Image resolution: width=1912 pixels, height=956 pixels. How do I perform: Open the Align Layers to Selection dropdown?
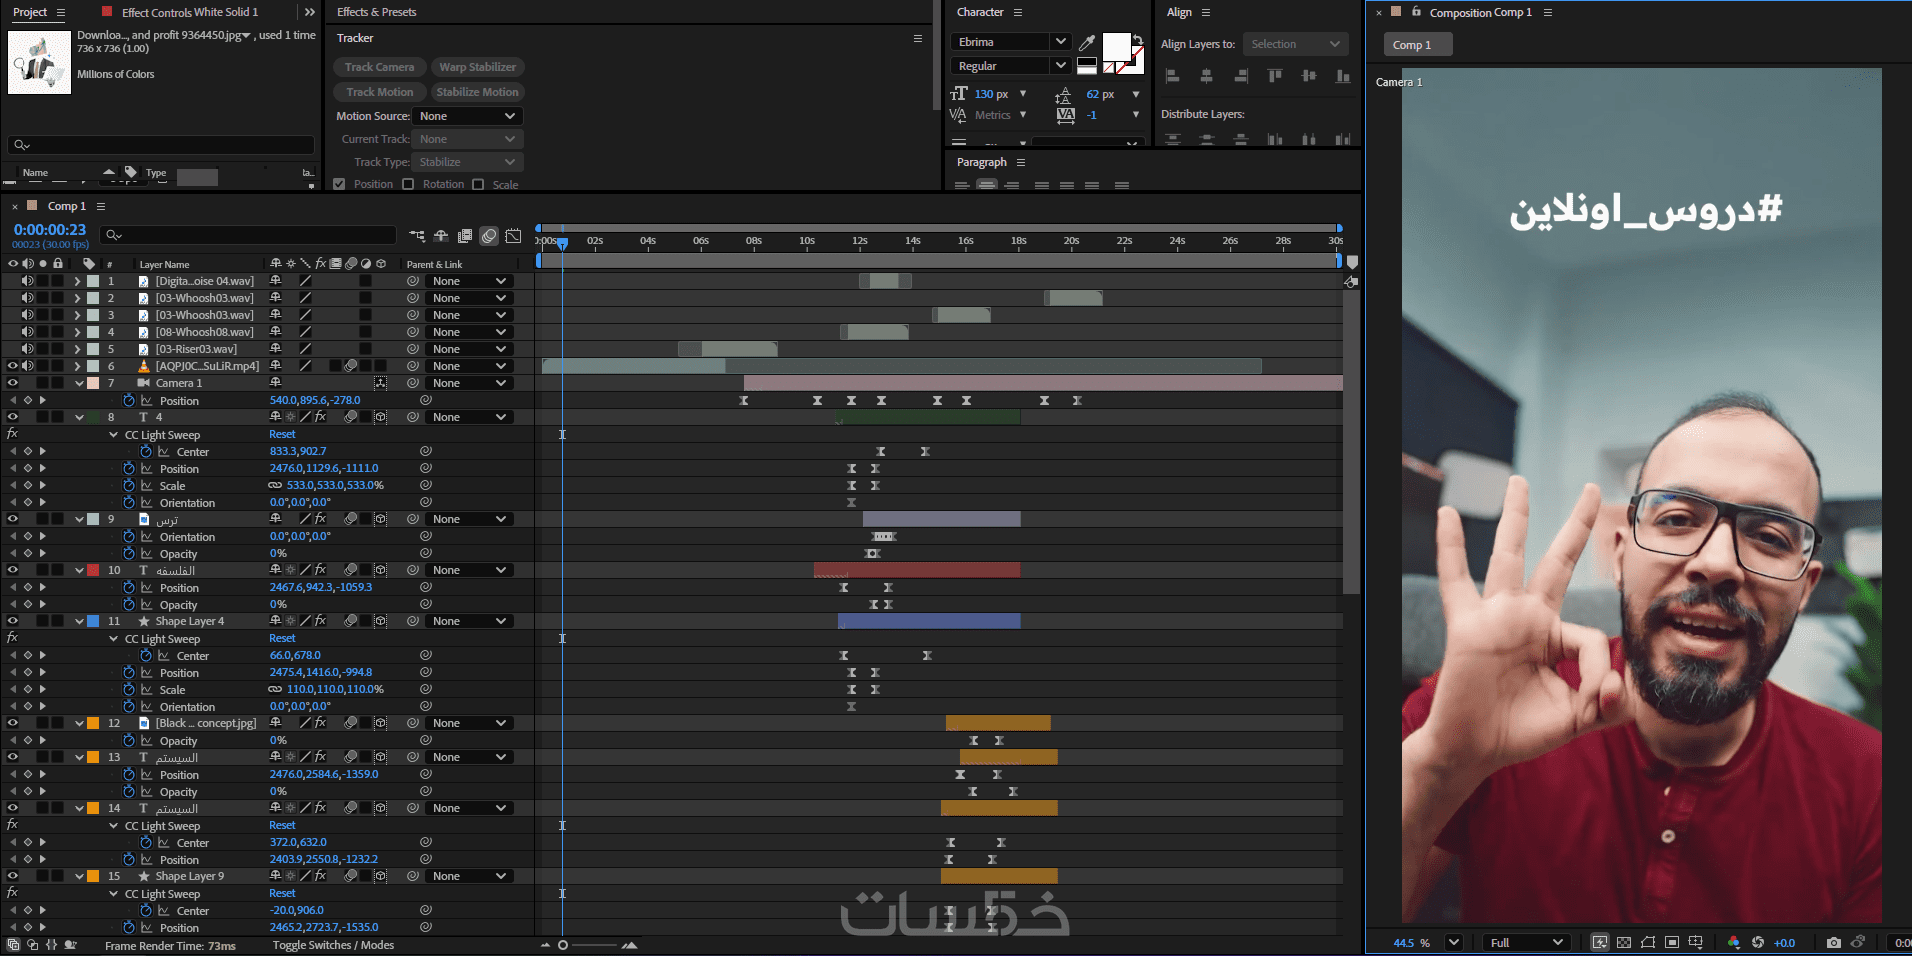(x=1295, y=44)
